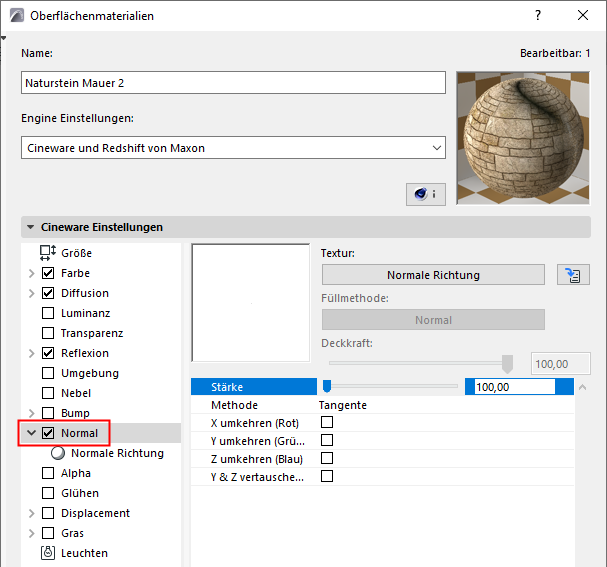This screenshot has height=567, width=607.
Task: Expand the Diffusion tree node
Action: coord(32,293)
